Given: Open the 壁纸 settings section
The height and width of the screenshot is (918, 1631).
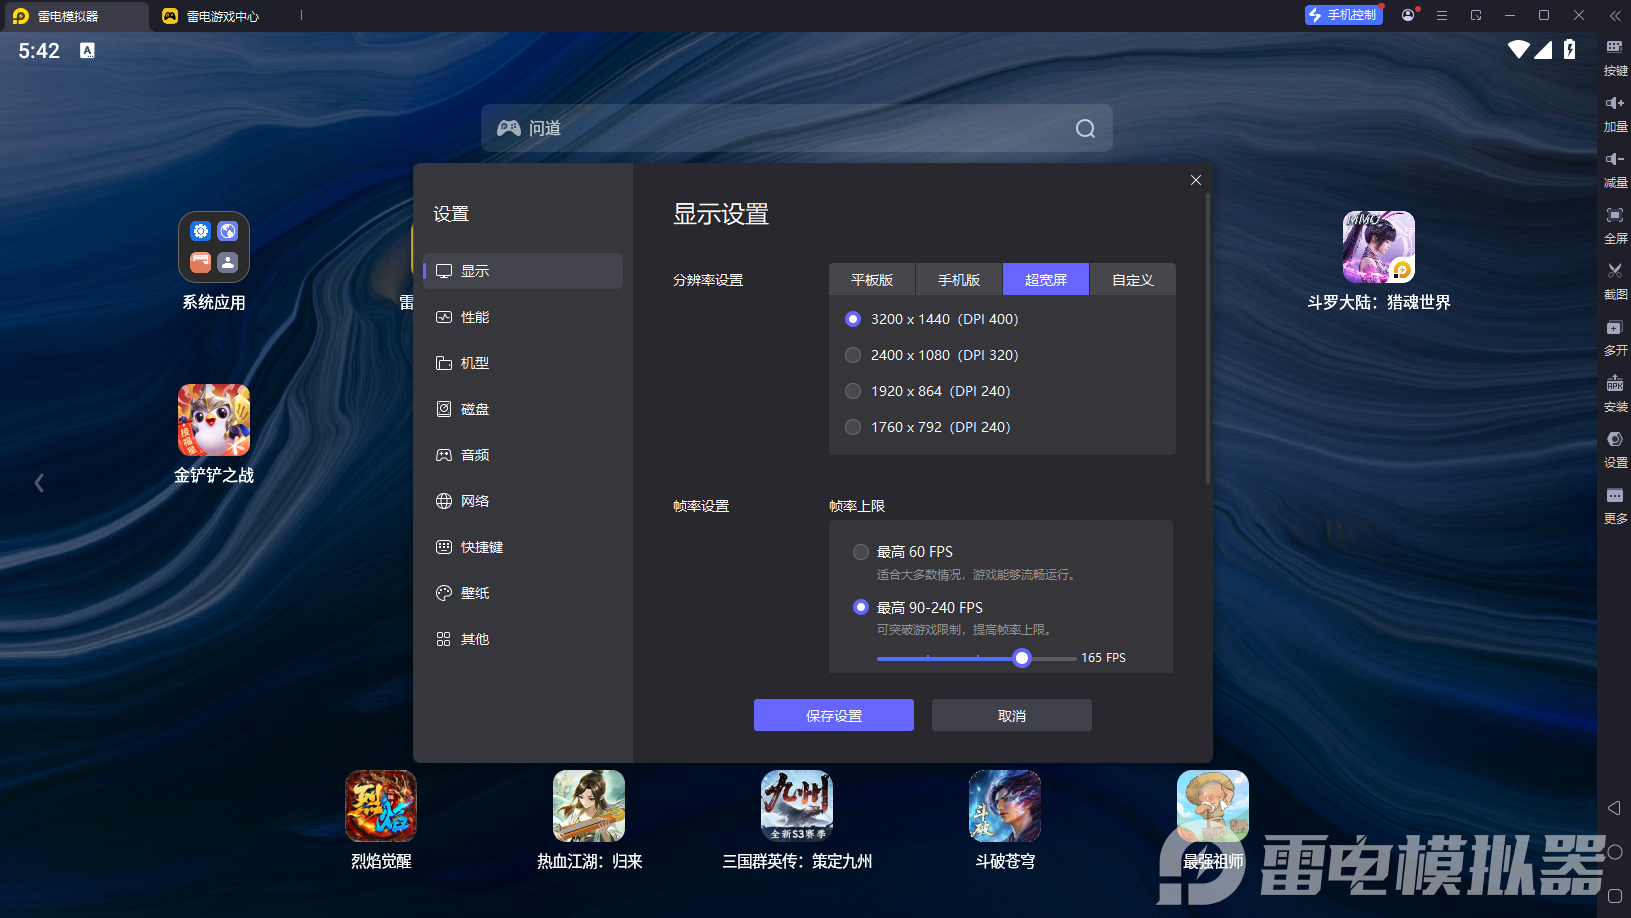Looking at the screenshot, I should [523, 593].
